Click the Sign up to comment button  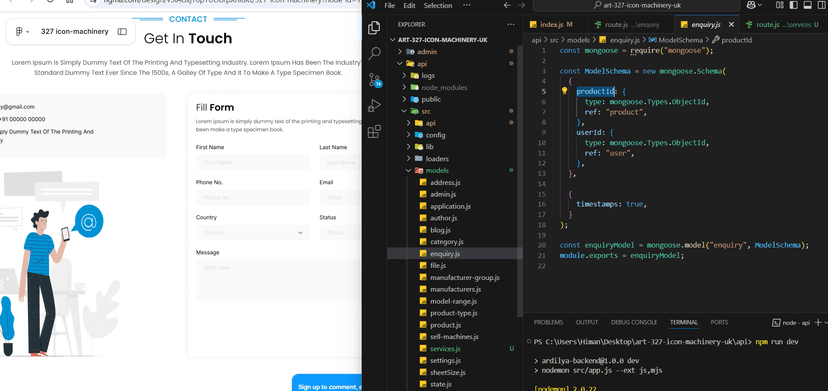327,384
